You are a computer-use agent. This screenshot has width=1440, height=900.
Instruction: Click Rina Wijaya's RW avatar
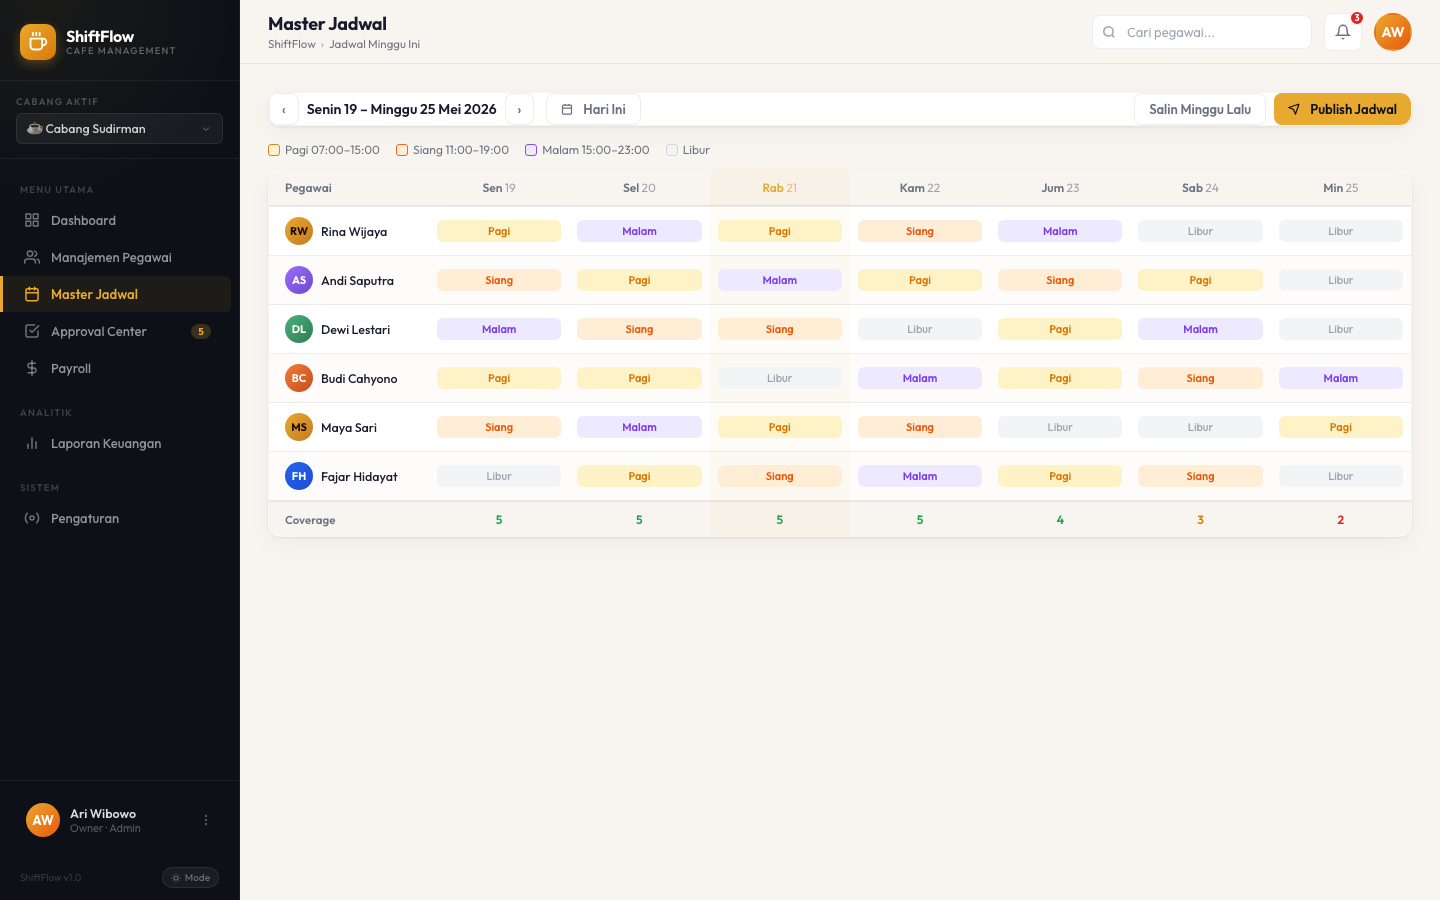click(x=299, y=231)
